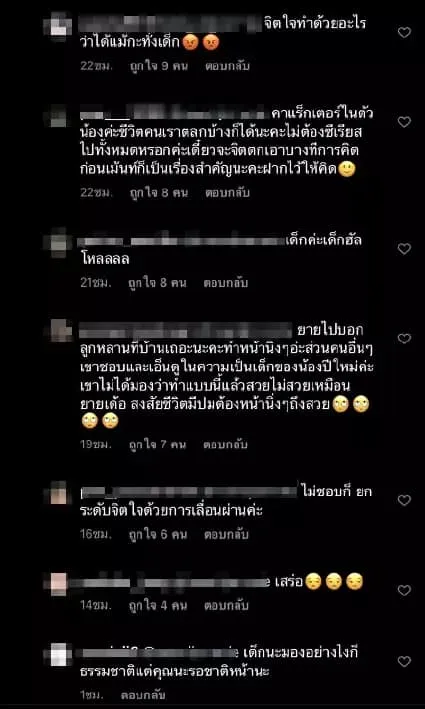Open profile picture of first commenter
The image size is (425, 709).
[61, 26]
